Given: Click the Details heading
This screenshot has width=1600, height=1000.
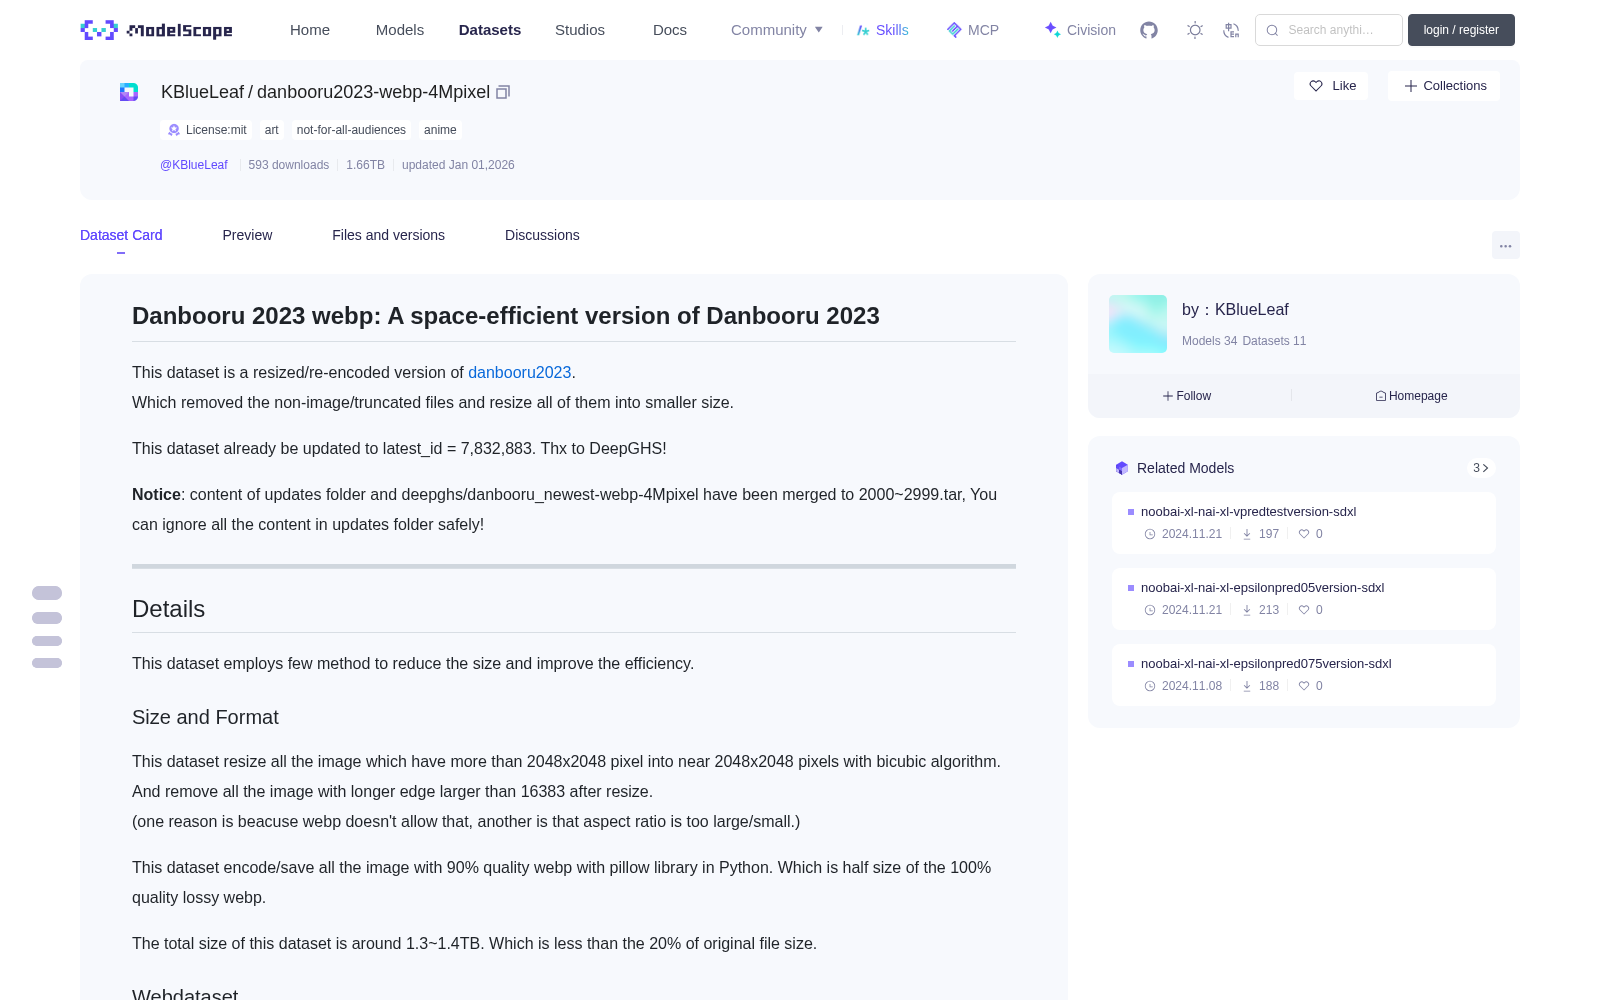Looking at the screenshot, I should 168,609.
